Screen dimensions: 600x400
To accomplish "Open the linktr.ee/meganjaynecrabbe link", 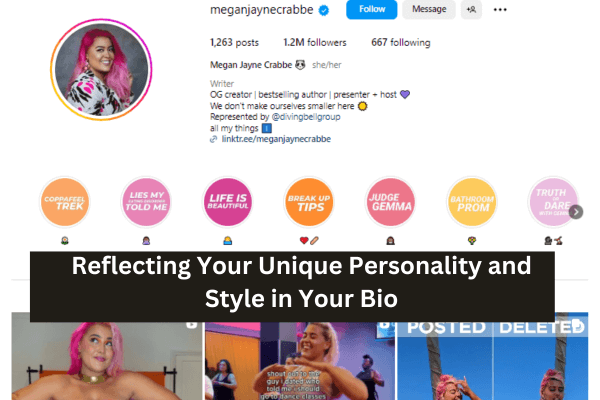I will click(x=276, y=139).
